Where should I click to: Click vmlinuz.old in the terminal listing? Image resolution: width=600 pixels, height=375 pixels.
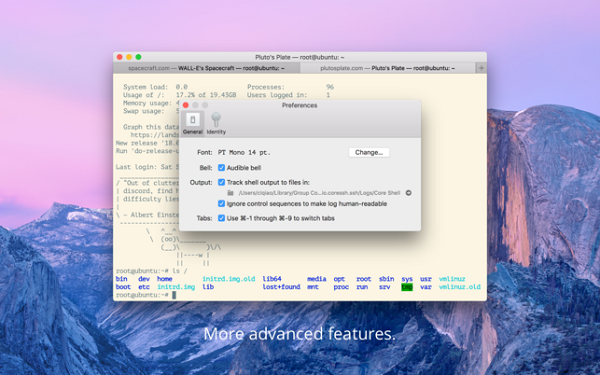[460, 287]
